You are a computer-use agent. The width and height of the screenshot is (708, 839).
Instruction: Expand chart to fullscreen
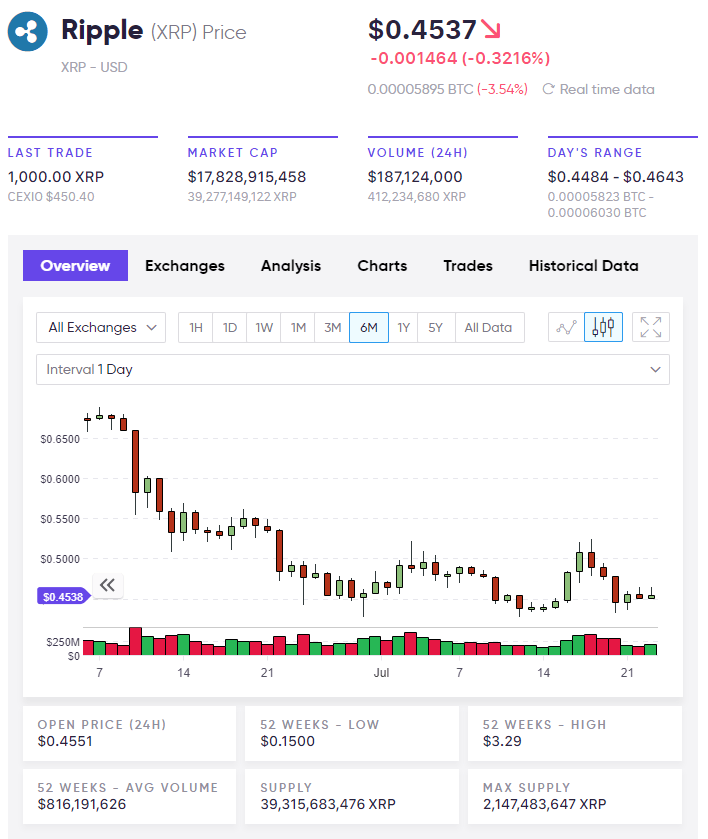click(x=651, y=327)
